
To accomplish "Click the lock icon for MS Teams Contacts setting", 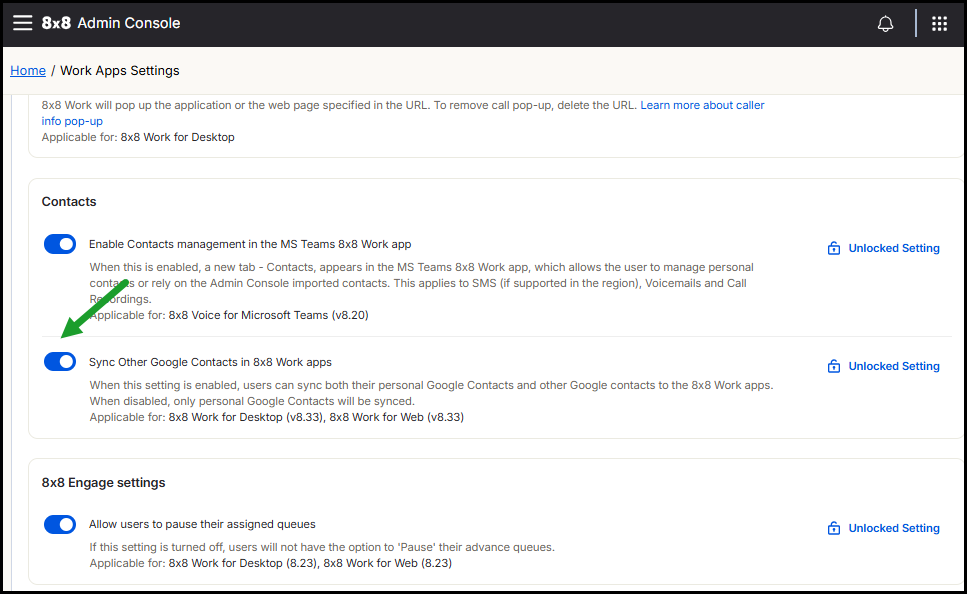I will [x=834, y=248].
